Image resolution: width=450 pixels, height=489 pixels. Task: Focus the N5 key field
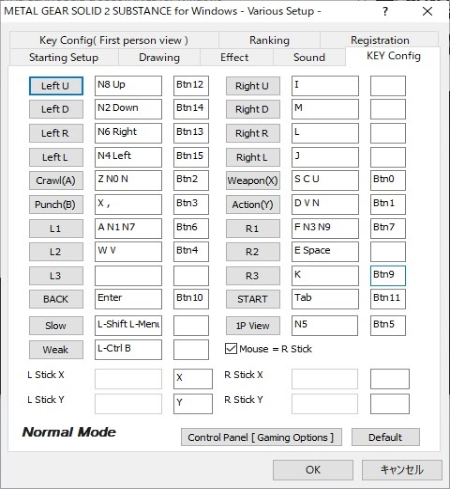coord(325,325)
